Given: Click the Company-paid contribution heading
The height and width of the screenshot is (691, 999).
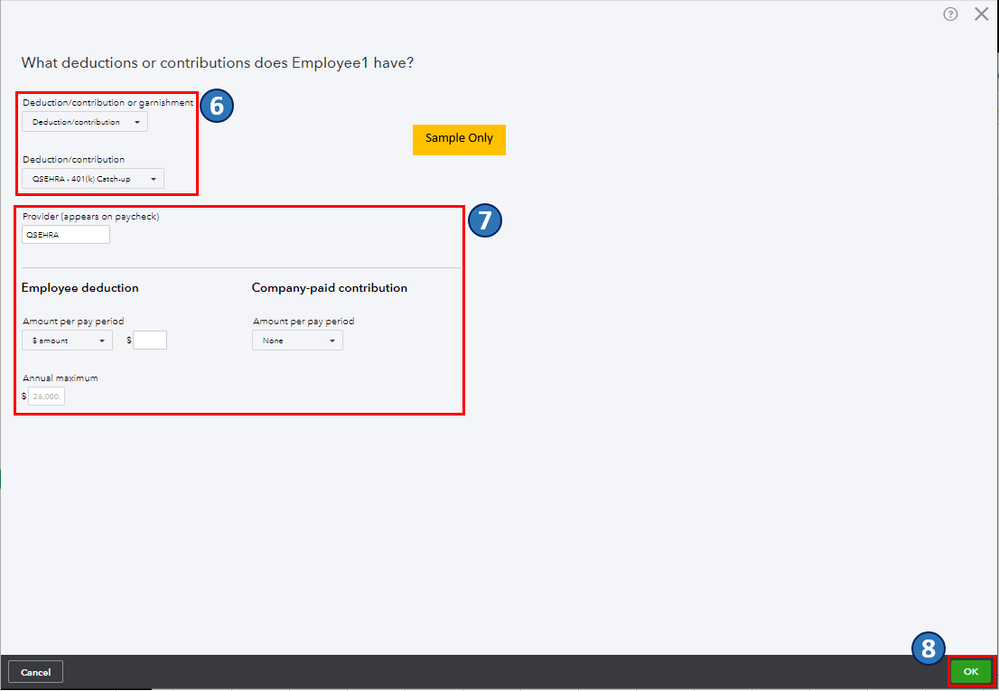Looking at the screenshot, I should tap(329, 288).
